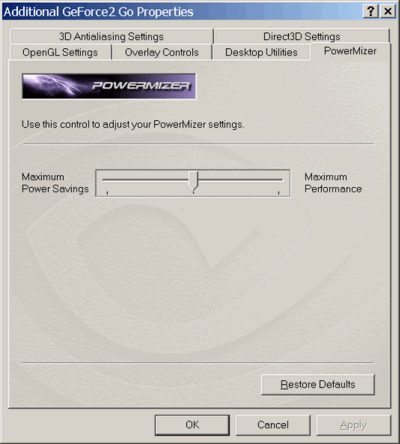Confirm the dialog with OK
Screen dimensions: 400x444
(192, 425)
